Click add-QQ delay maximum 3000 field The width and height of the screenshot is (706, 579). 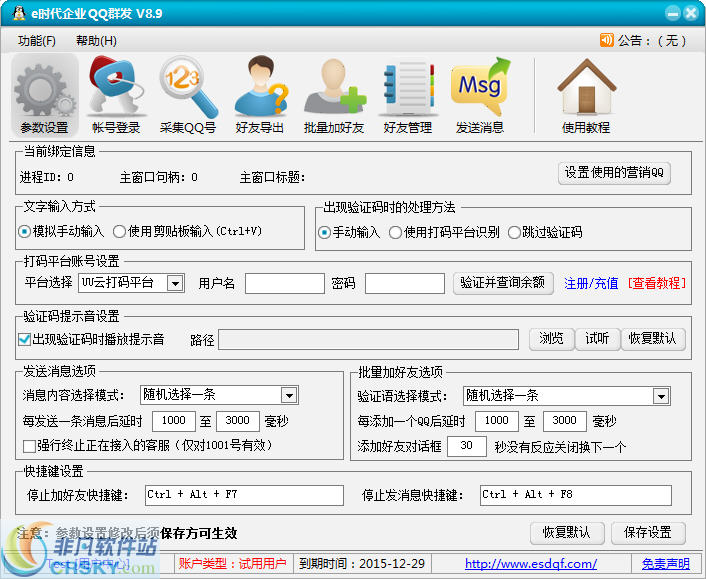pos(565,421)
